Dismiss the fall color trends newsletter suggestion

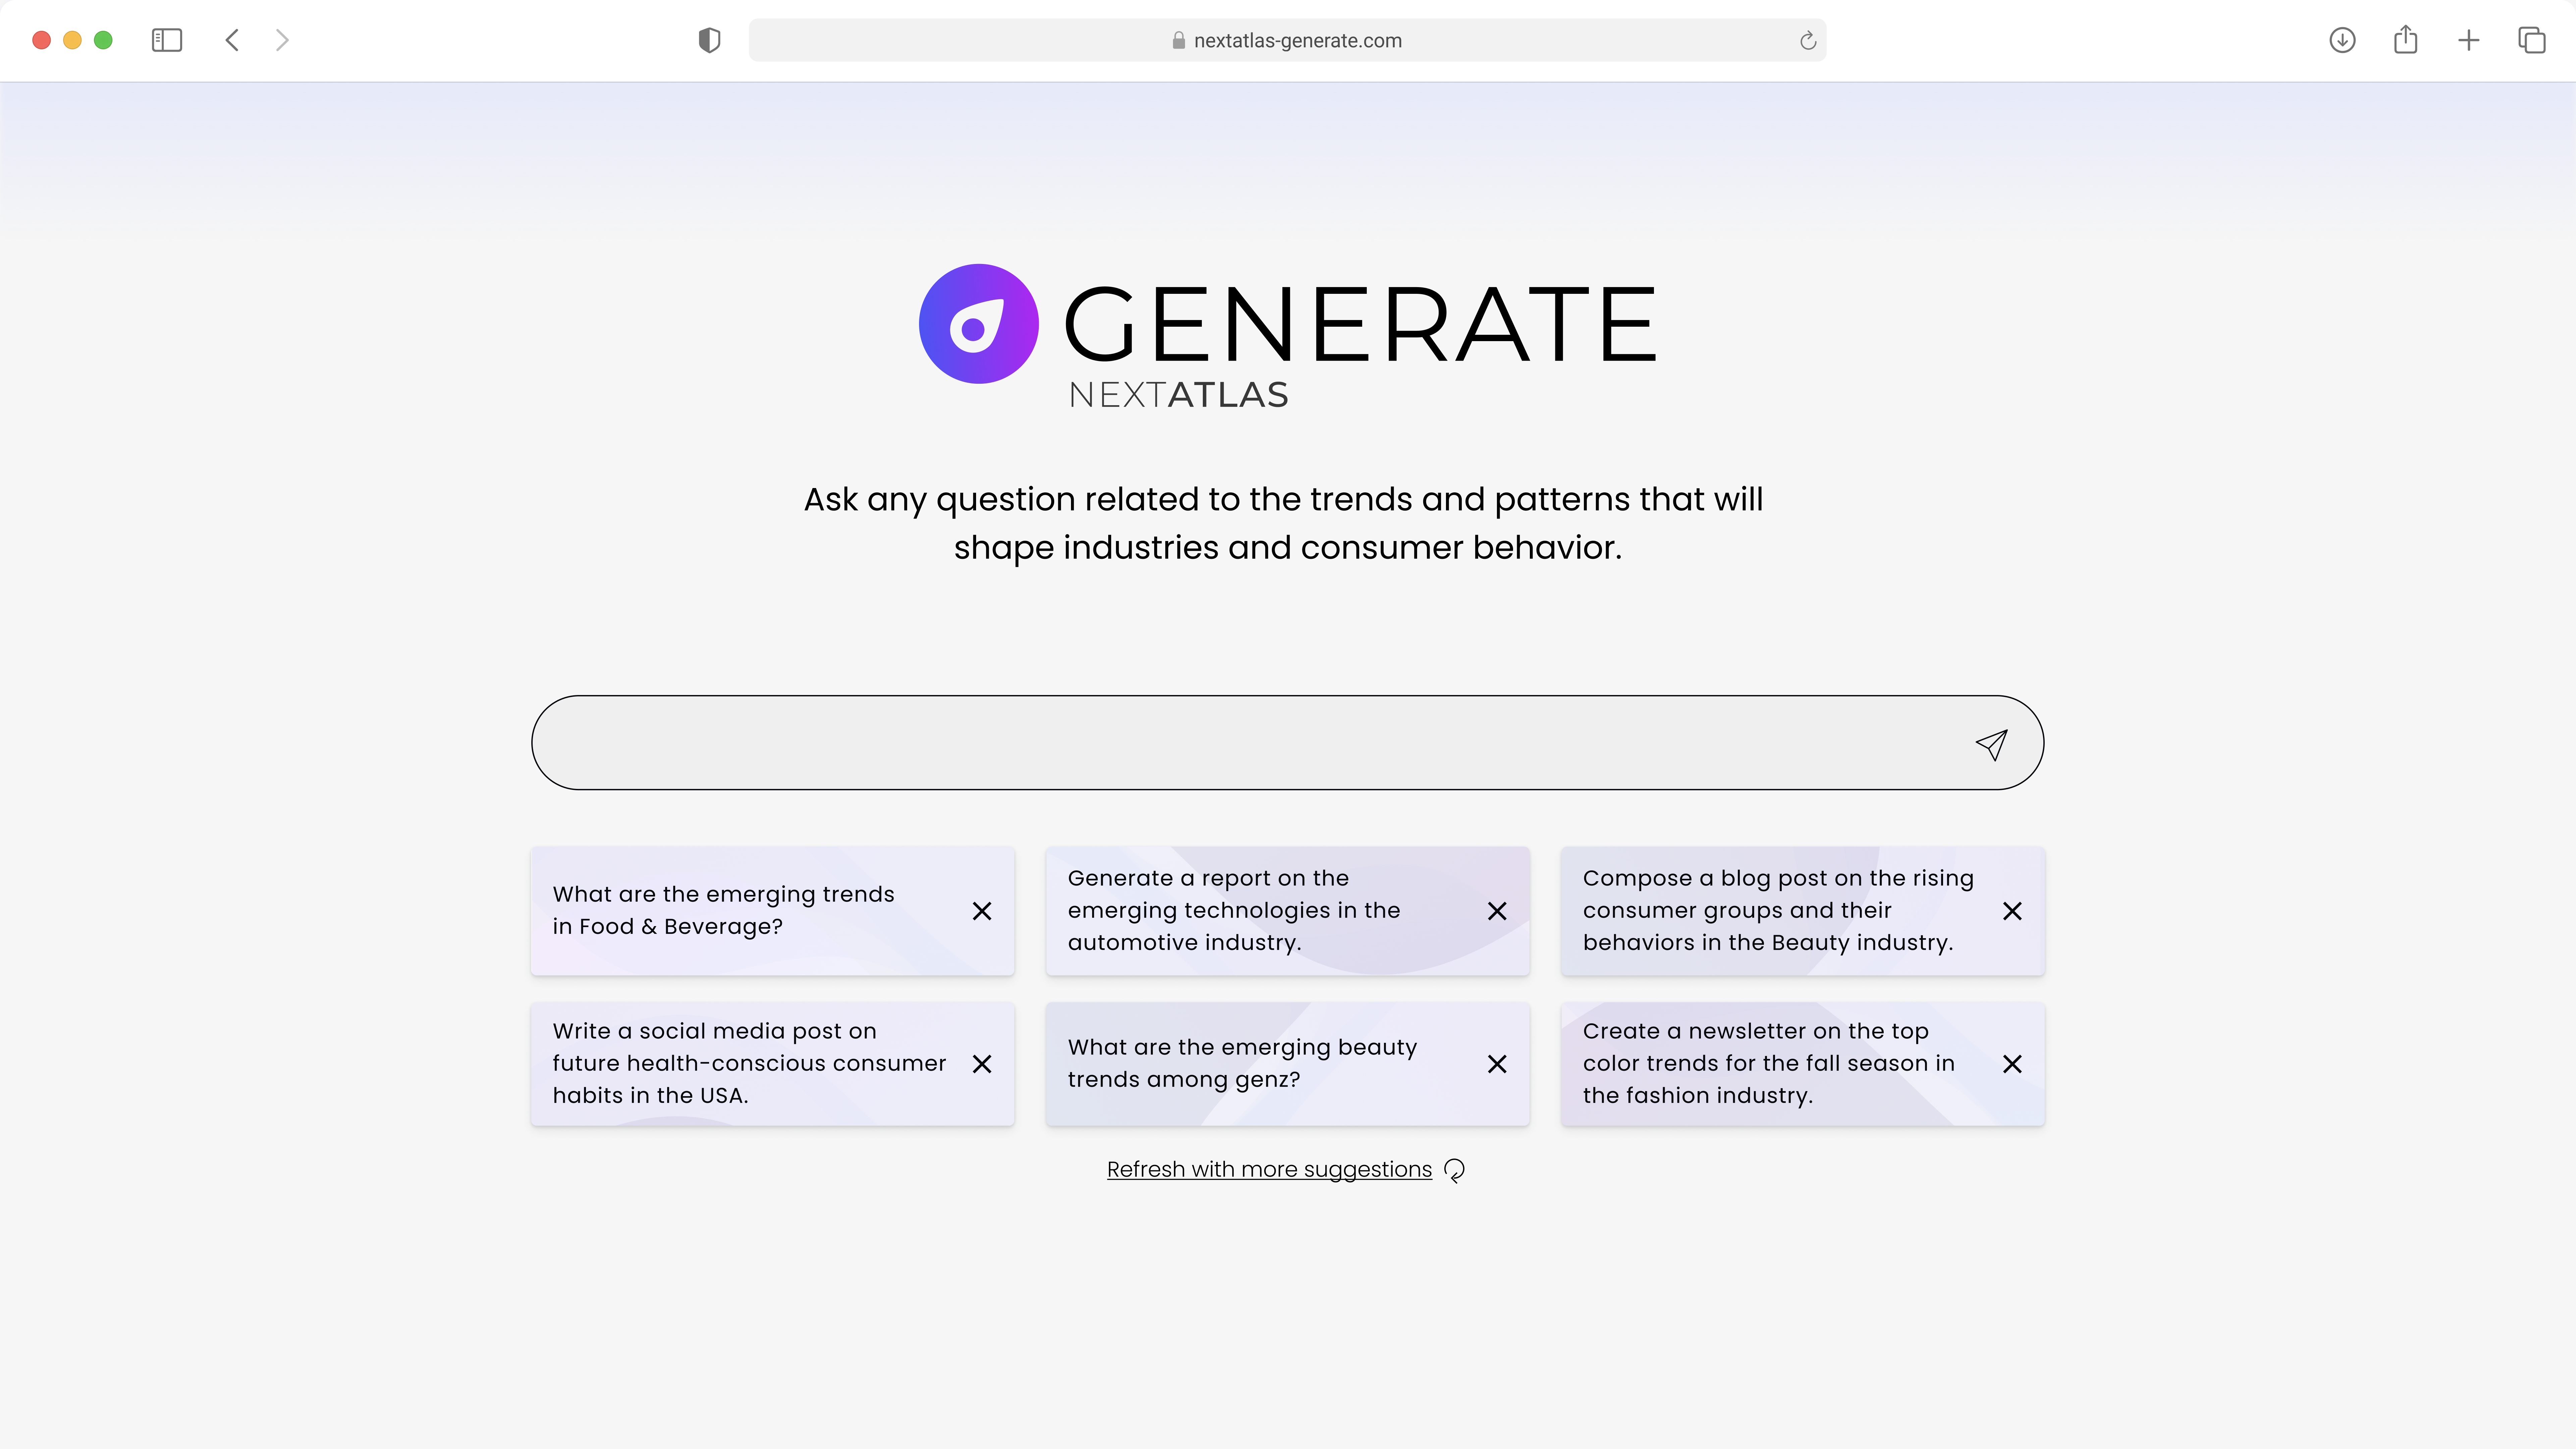2012,1064
